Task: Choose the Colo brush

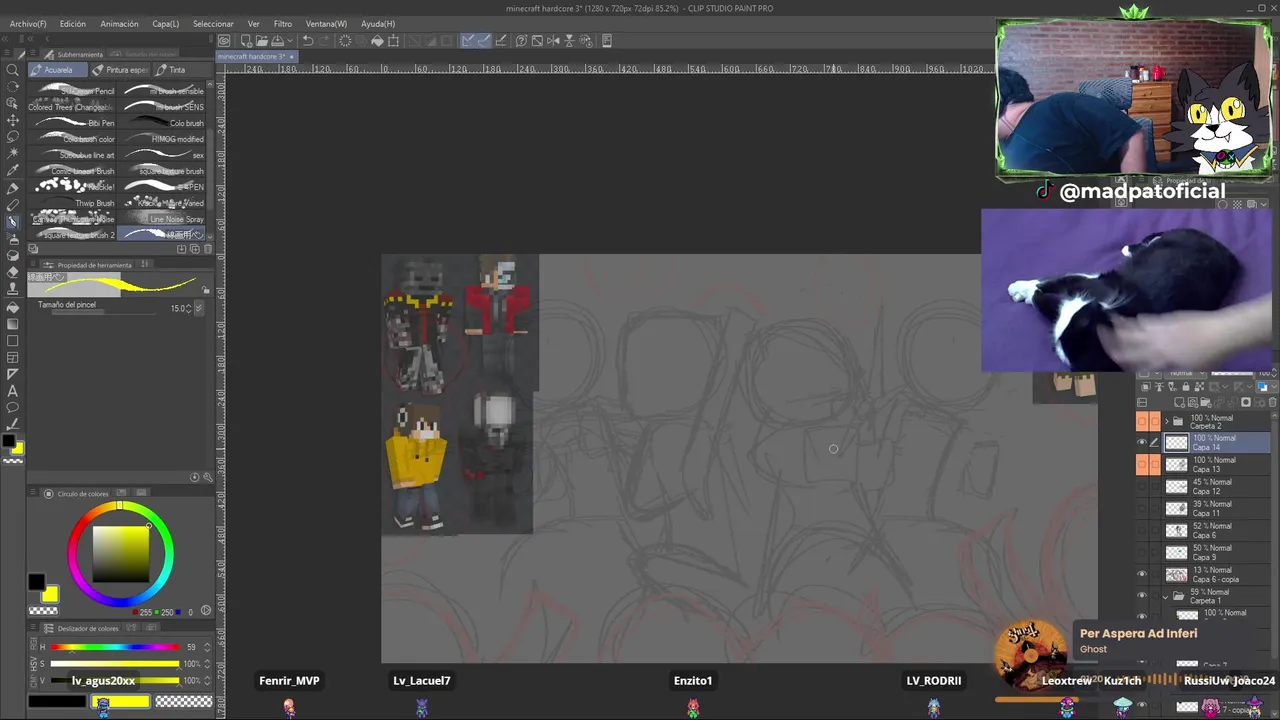Action: click(163, 123)
